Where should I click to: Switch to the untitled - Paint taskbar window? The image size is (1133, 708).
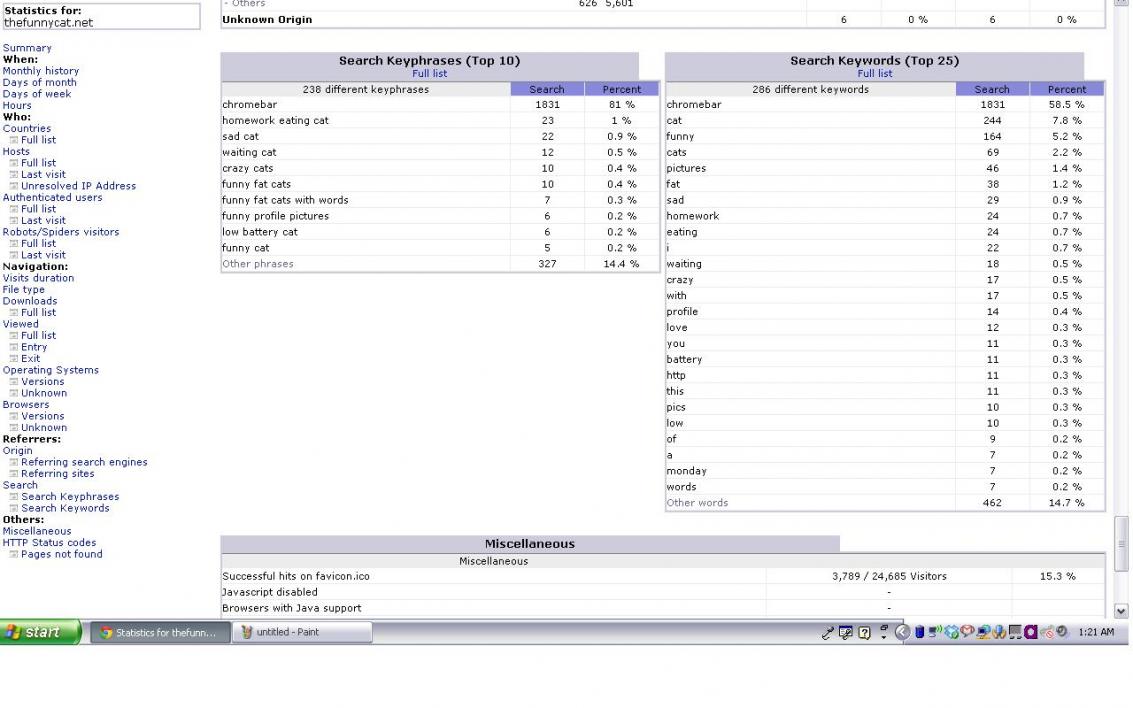click(x=301, y=632)
